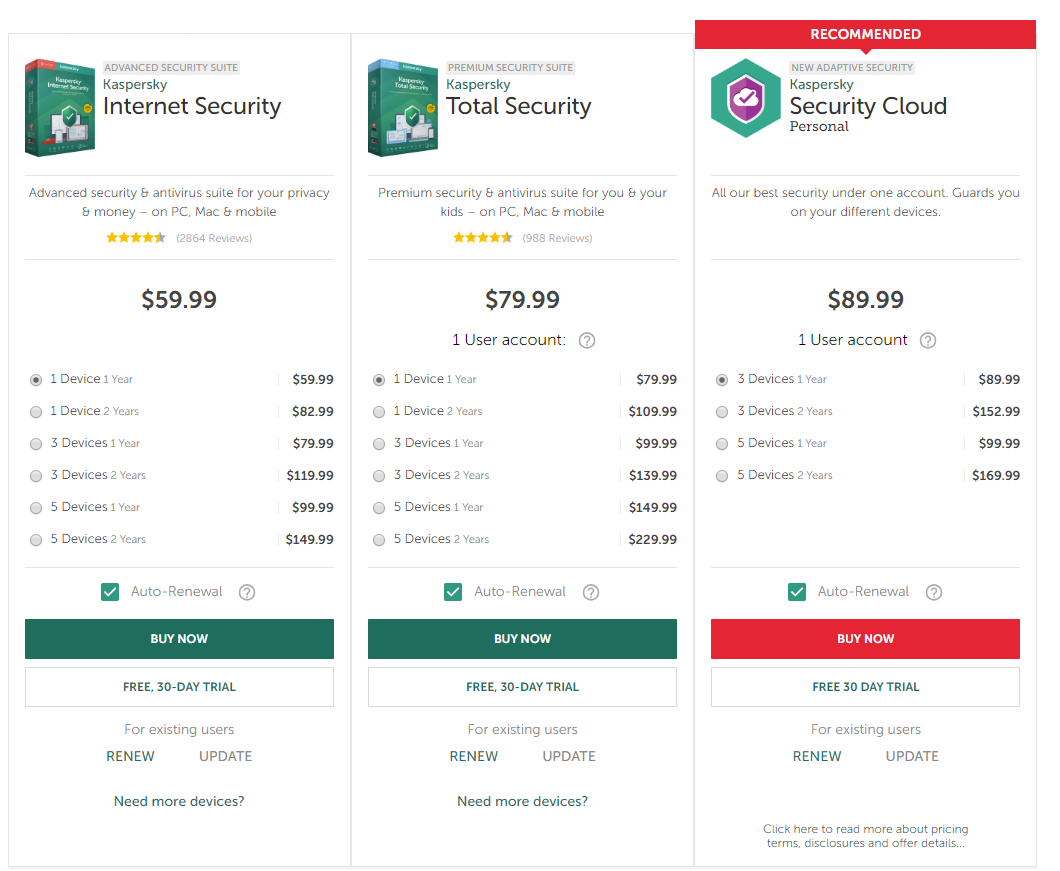Toggle Auto-Renewal checkbox for Security Cloud
This screenshot has width=1060, height=871.
coord(797,592)
